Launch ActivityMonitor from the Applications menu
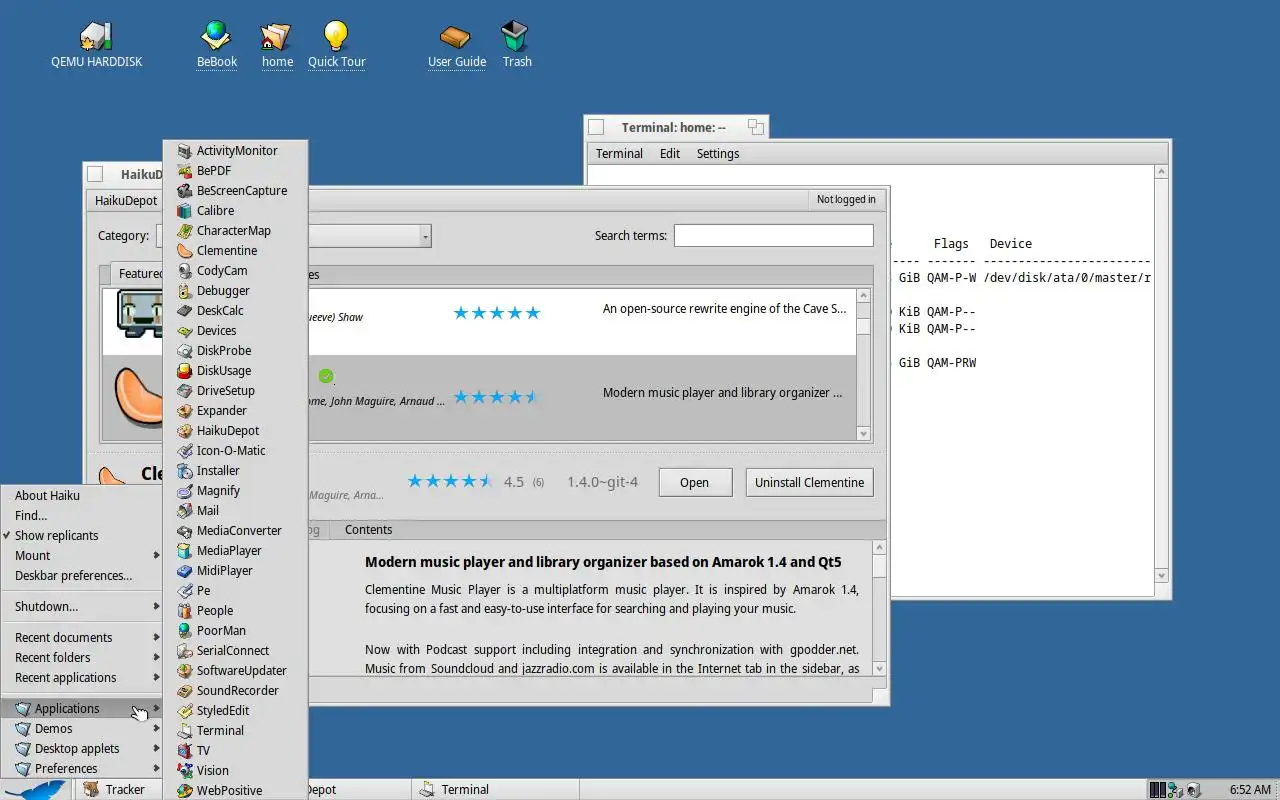This screenshot has width=1280, height=800. coord(235,150)
